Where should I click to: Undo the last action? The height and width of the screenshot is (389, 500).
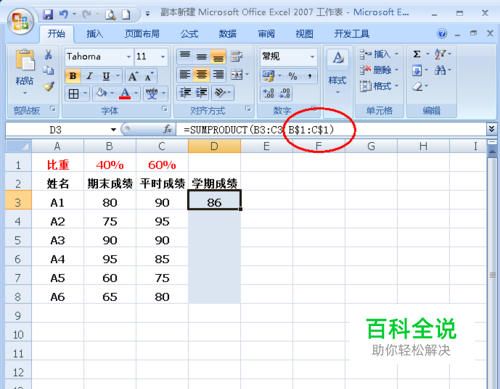coord(63,14)
